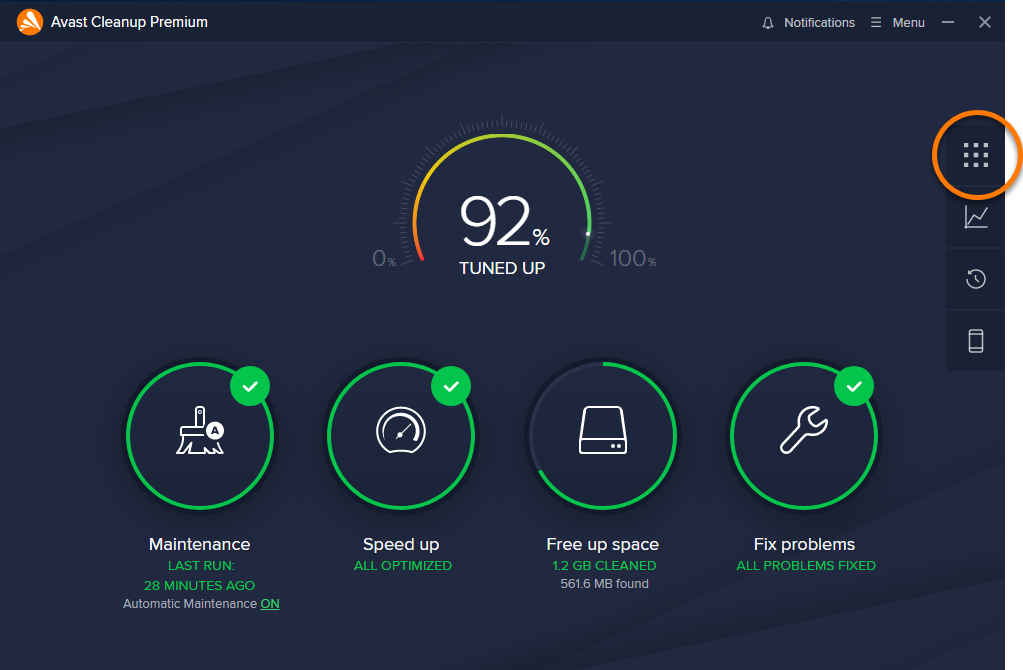Click the '561.6 MB found' text
Viewport: 1023px width, 670px height.
[x=604, y=584]
